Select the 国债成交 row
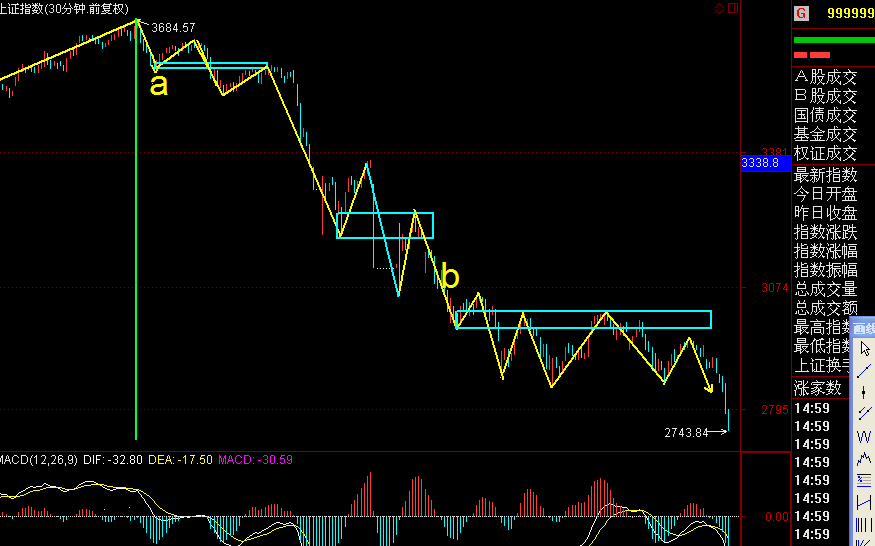The height and width of the screenshot is (546, 875). 826,115
